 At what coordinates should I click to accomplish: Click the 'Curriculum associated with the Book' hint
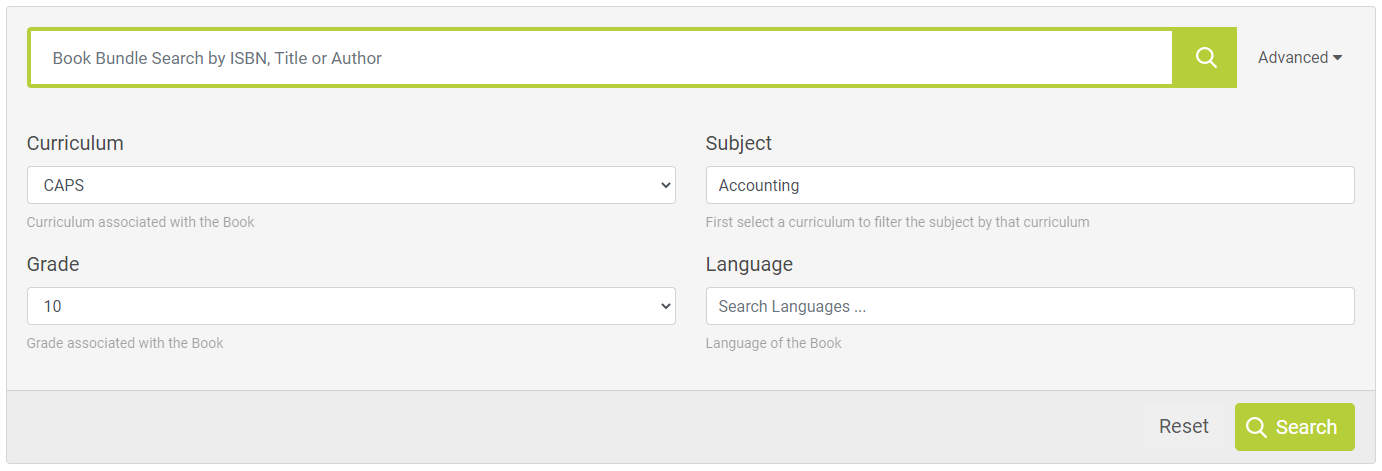point(141,222)
